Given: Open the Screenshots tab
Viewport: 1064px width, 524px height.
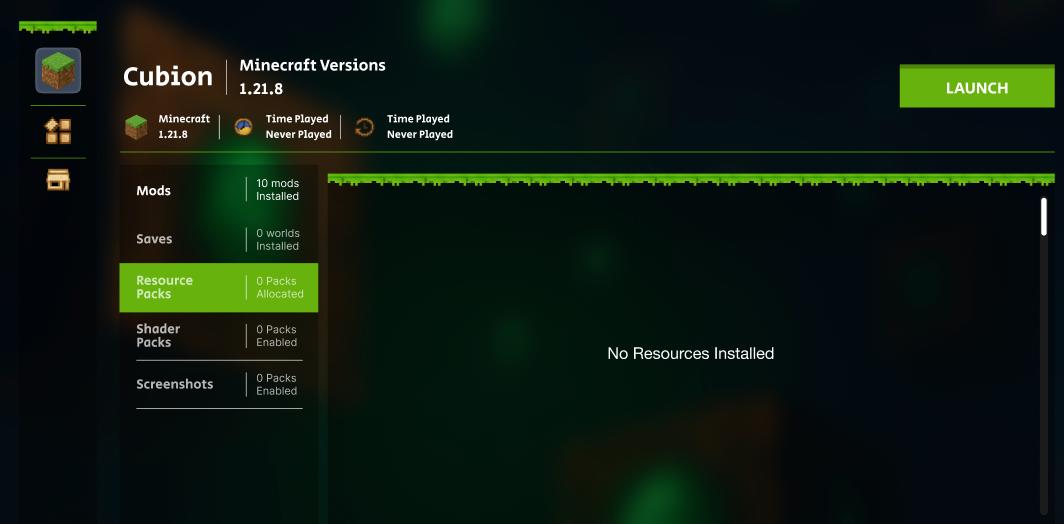Looking at the screenshot, I should click(x=218, y=384).
